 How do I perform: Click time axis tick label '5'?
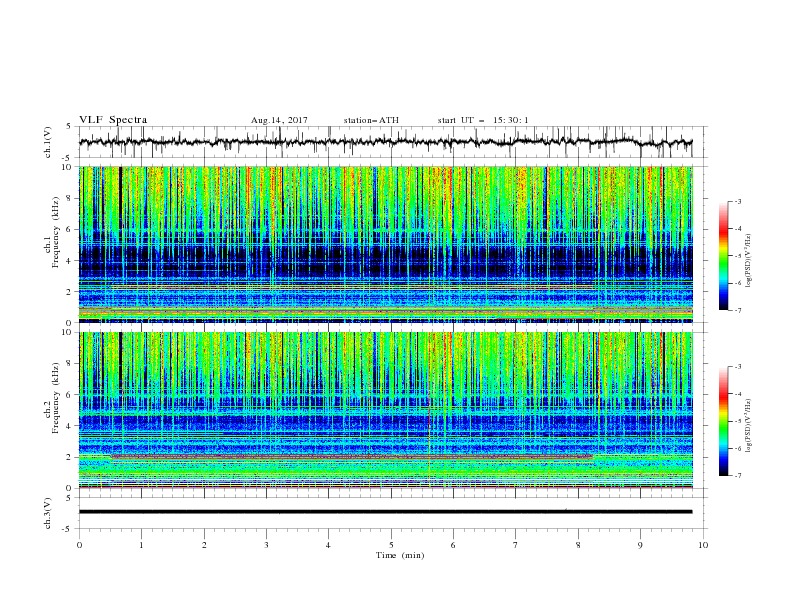pos(391,545)
